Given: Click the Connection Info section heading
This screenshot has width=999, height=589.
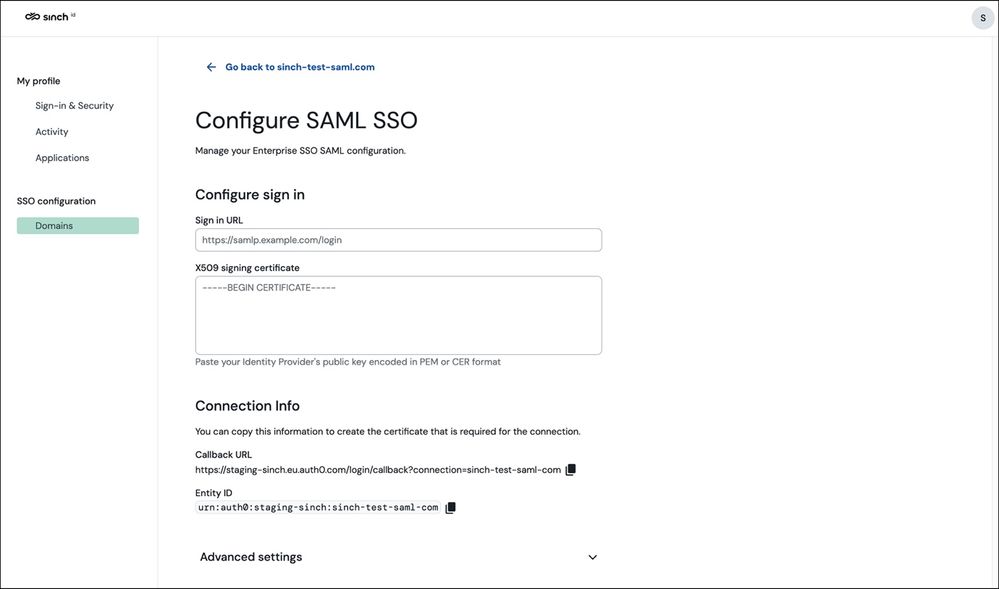Looking at the screenshot, I should [247, 406].
